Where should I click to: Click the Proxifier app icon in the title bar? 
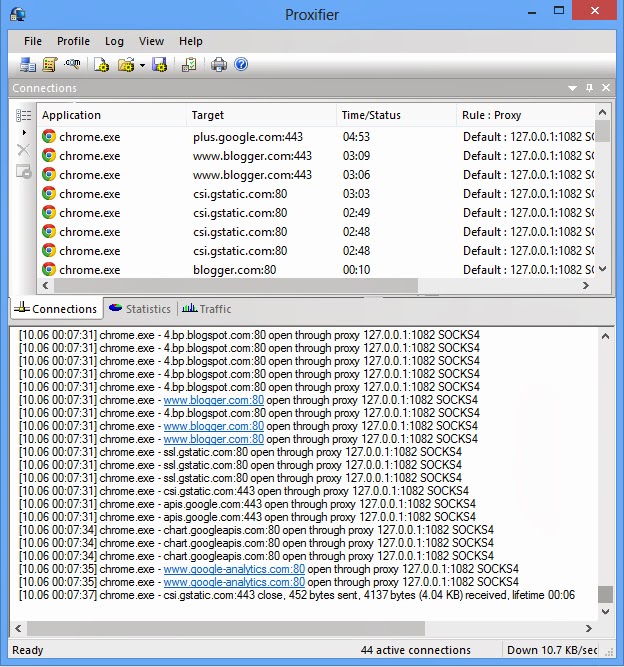coord(18,14)
